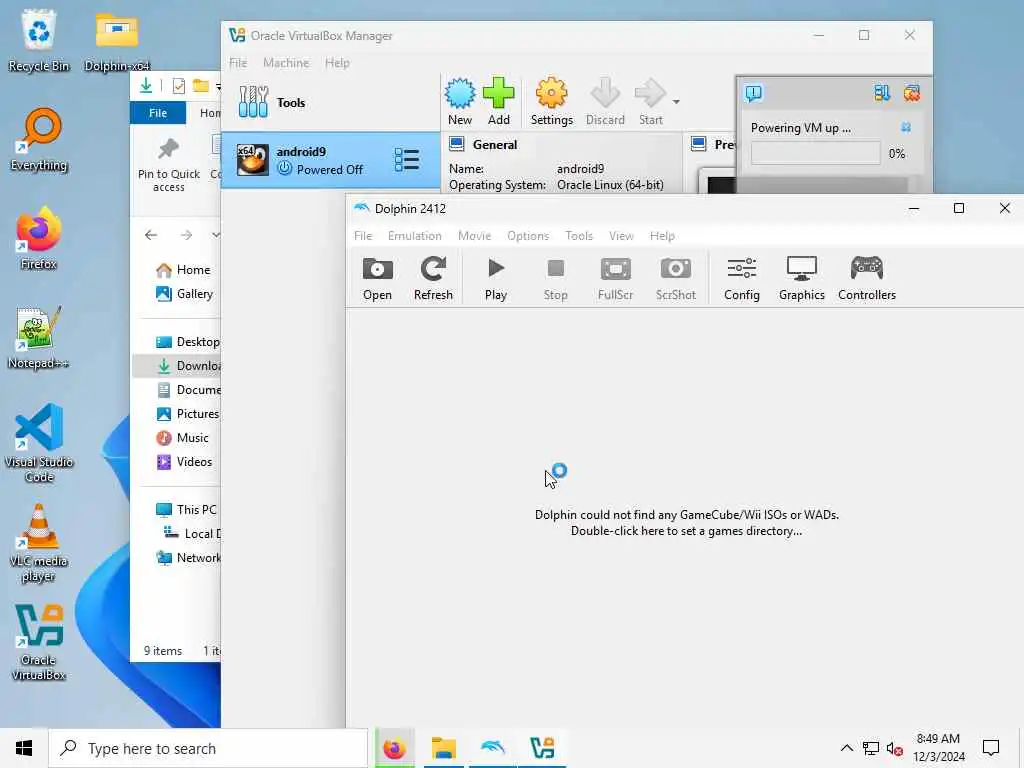Click Properties checkmark icon in Explorer titlebar
Image resolution: width=1024 pixels, height=768 pixels.
pos(178,86)
